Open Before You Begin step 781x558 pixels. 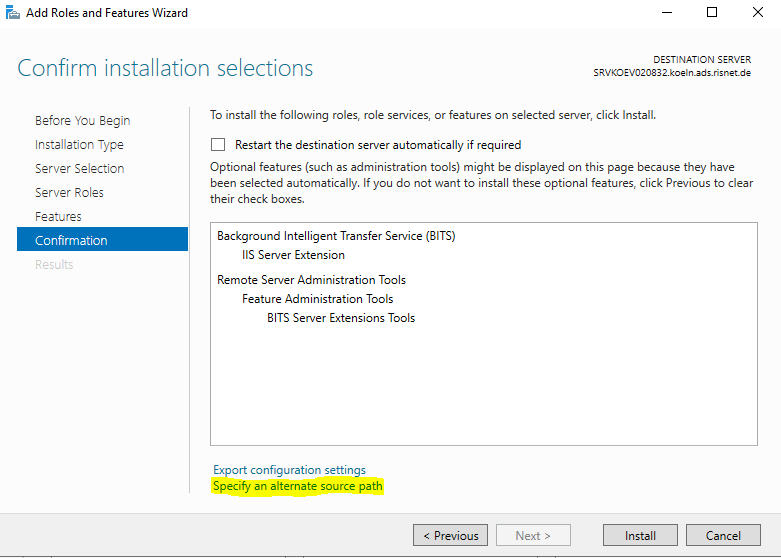[x=83, y=121]
